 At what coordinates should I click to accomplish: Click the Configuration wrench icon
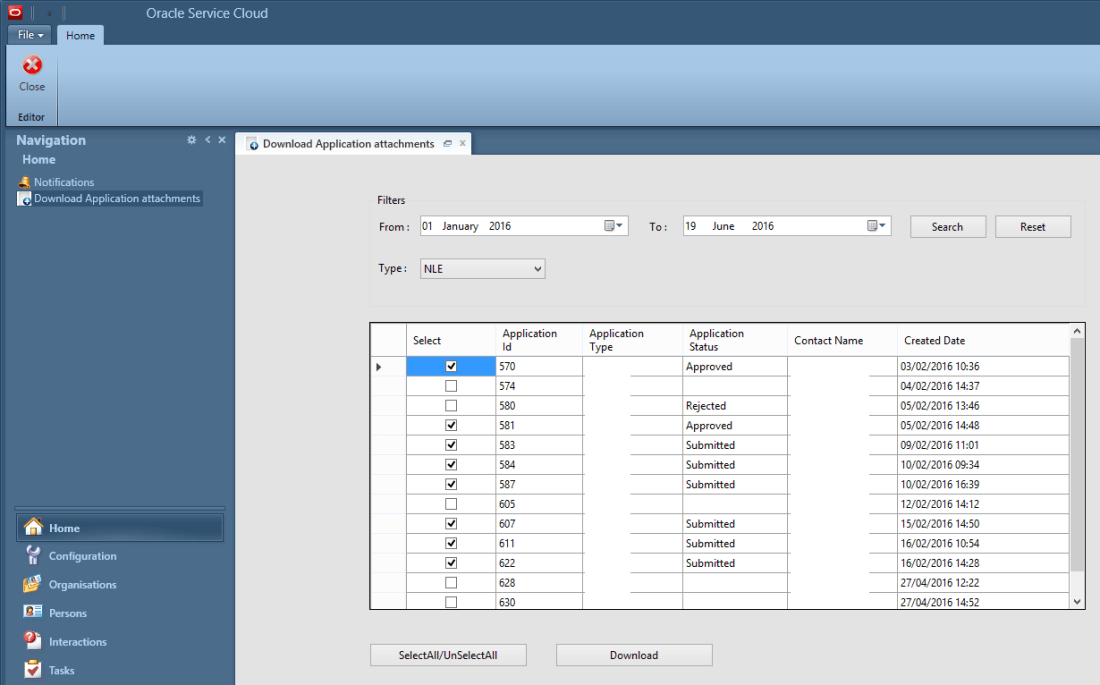(x=33, y=556)
